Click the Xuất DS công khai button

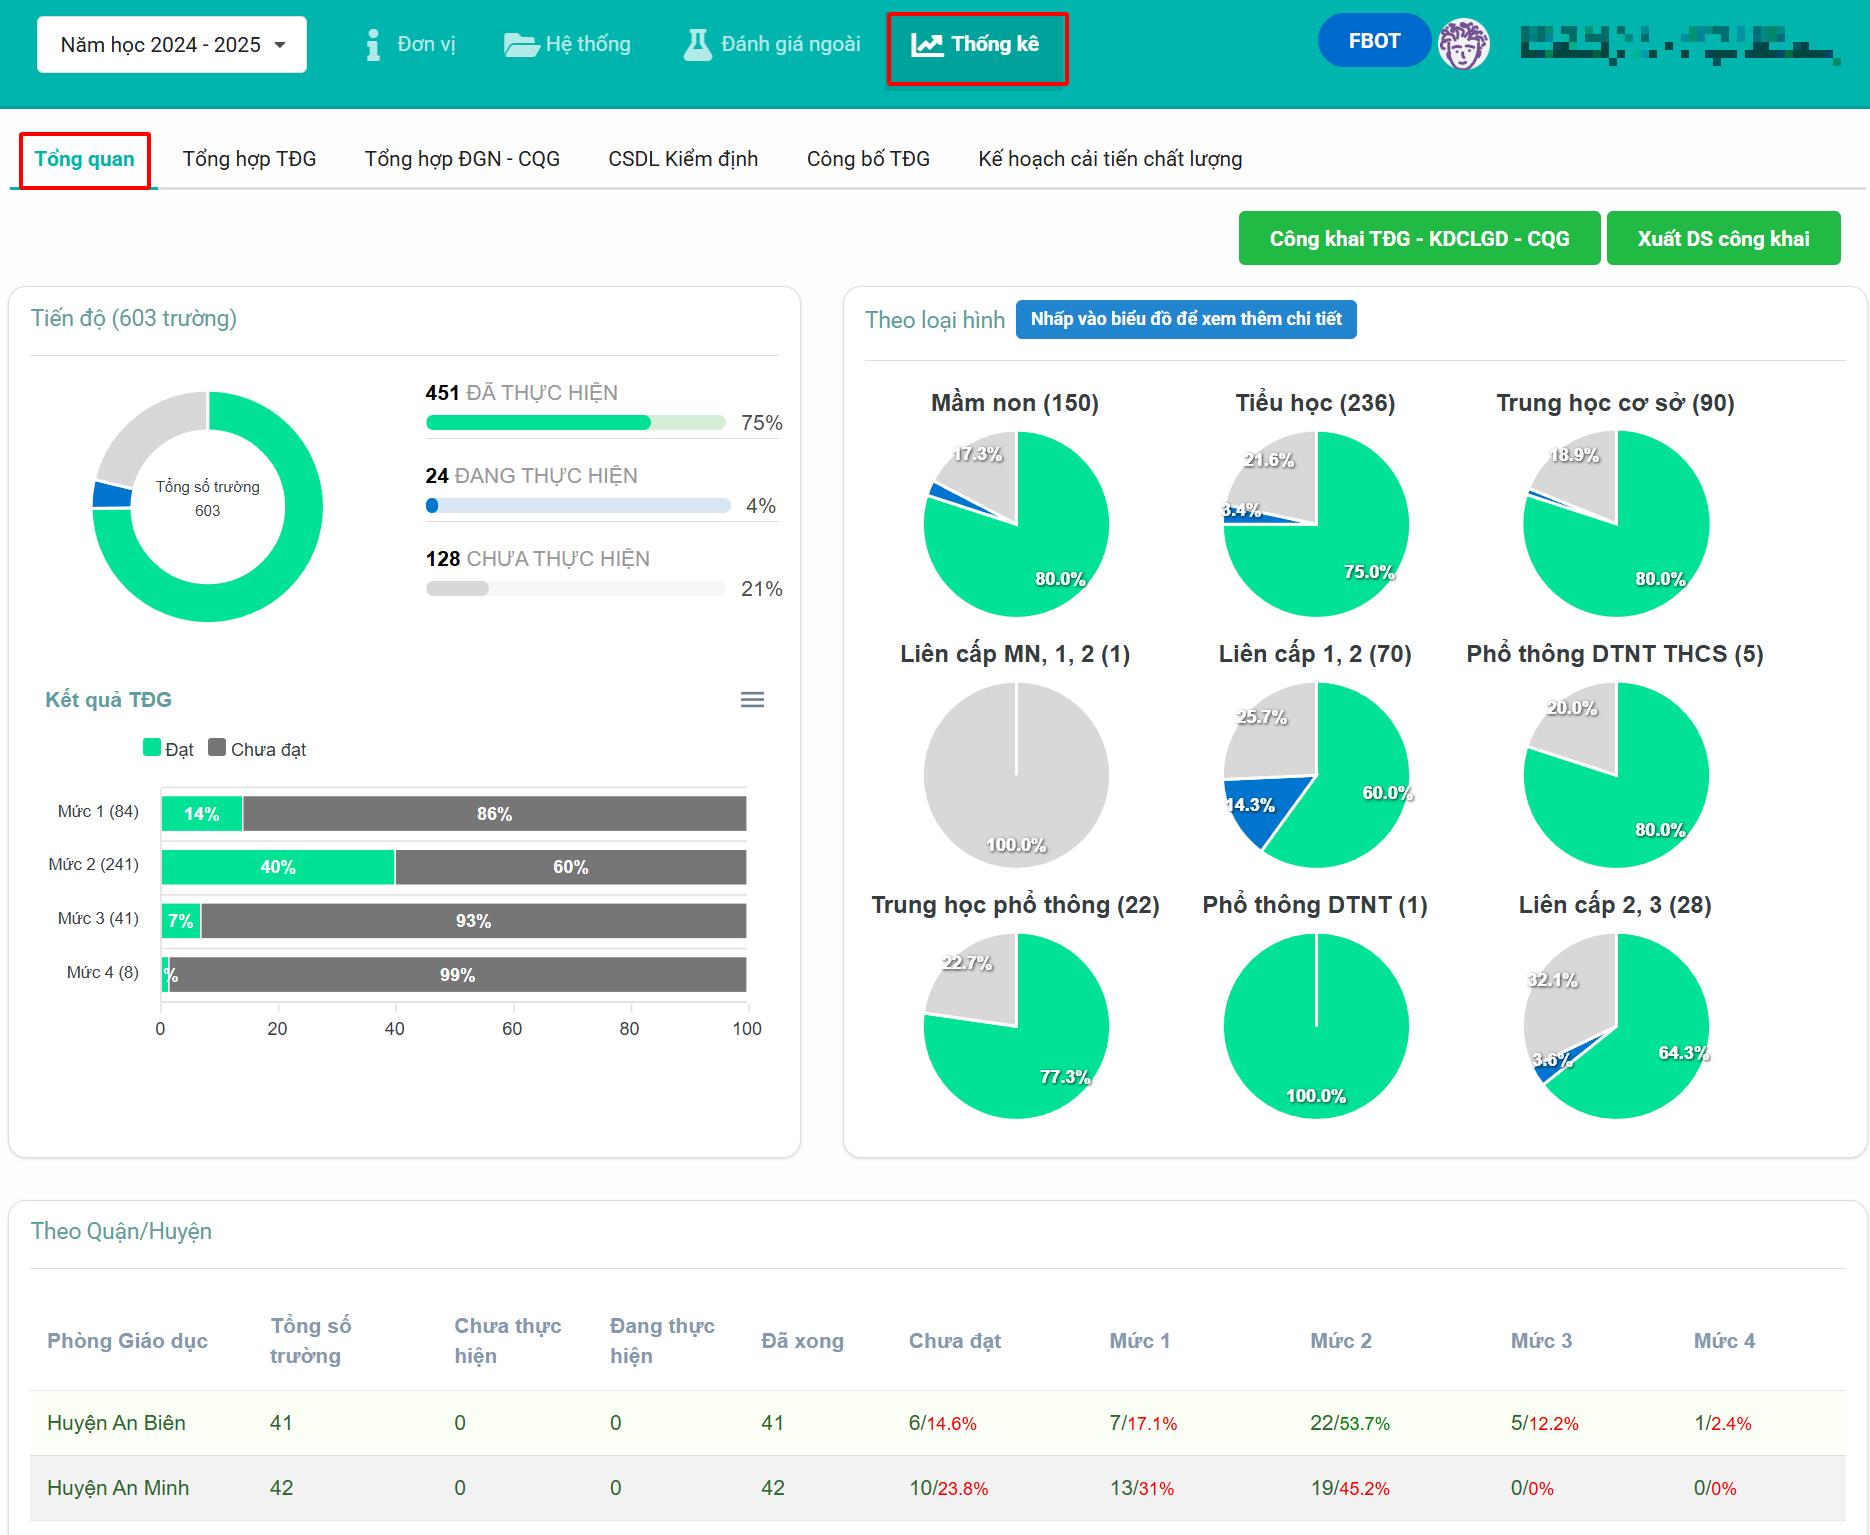coord(1723,239)
